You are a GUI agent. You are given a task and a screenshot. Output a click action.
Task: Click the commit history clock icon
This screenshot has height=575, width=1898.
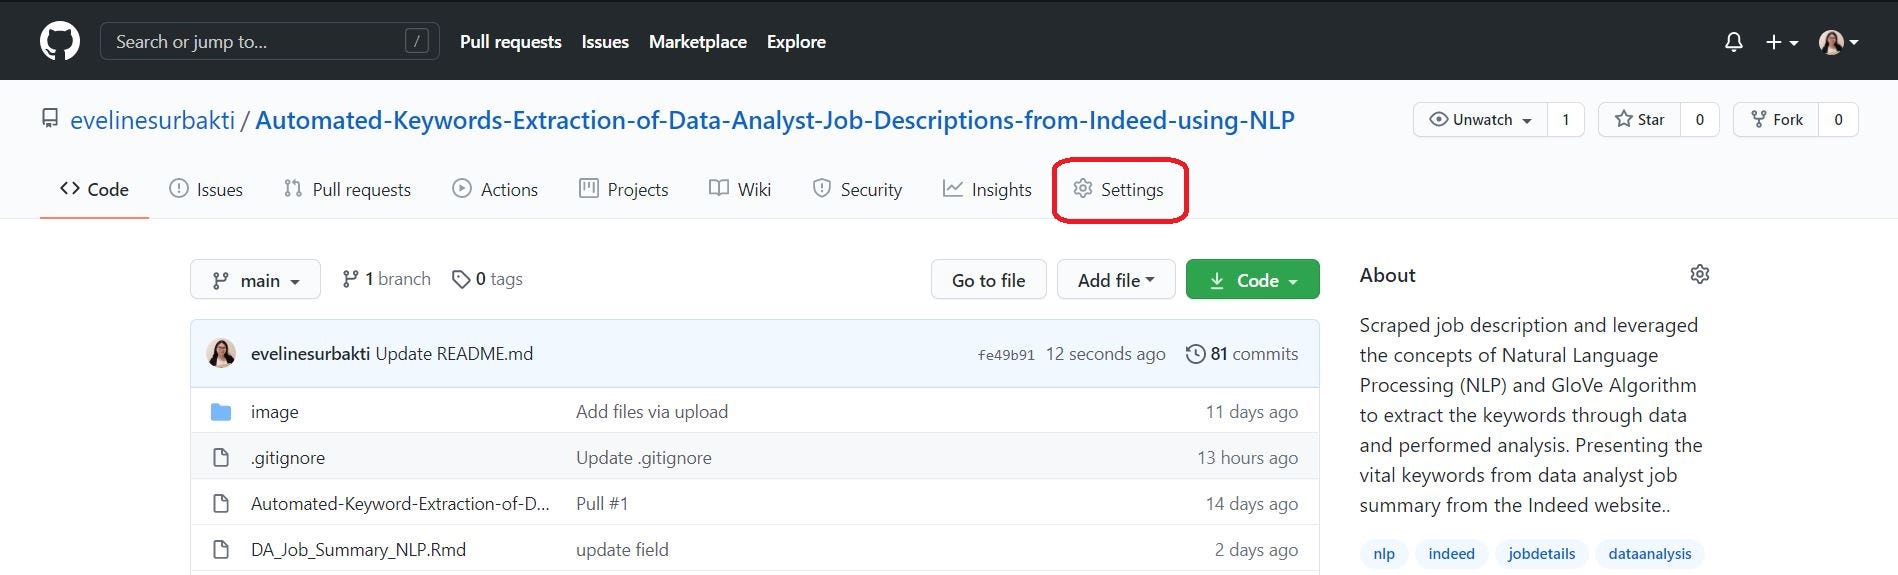tap(1195, 354)
